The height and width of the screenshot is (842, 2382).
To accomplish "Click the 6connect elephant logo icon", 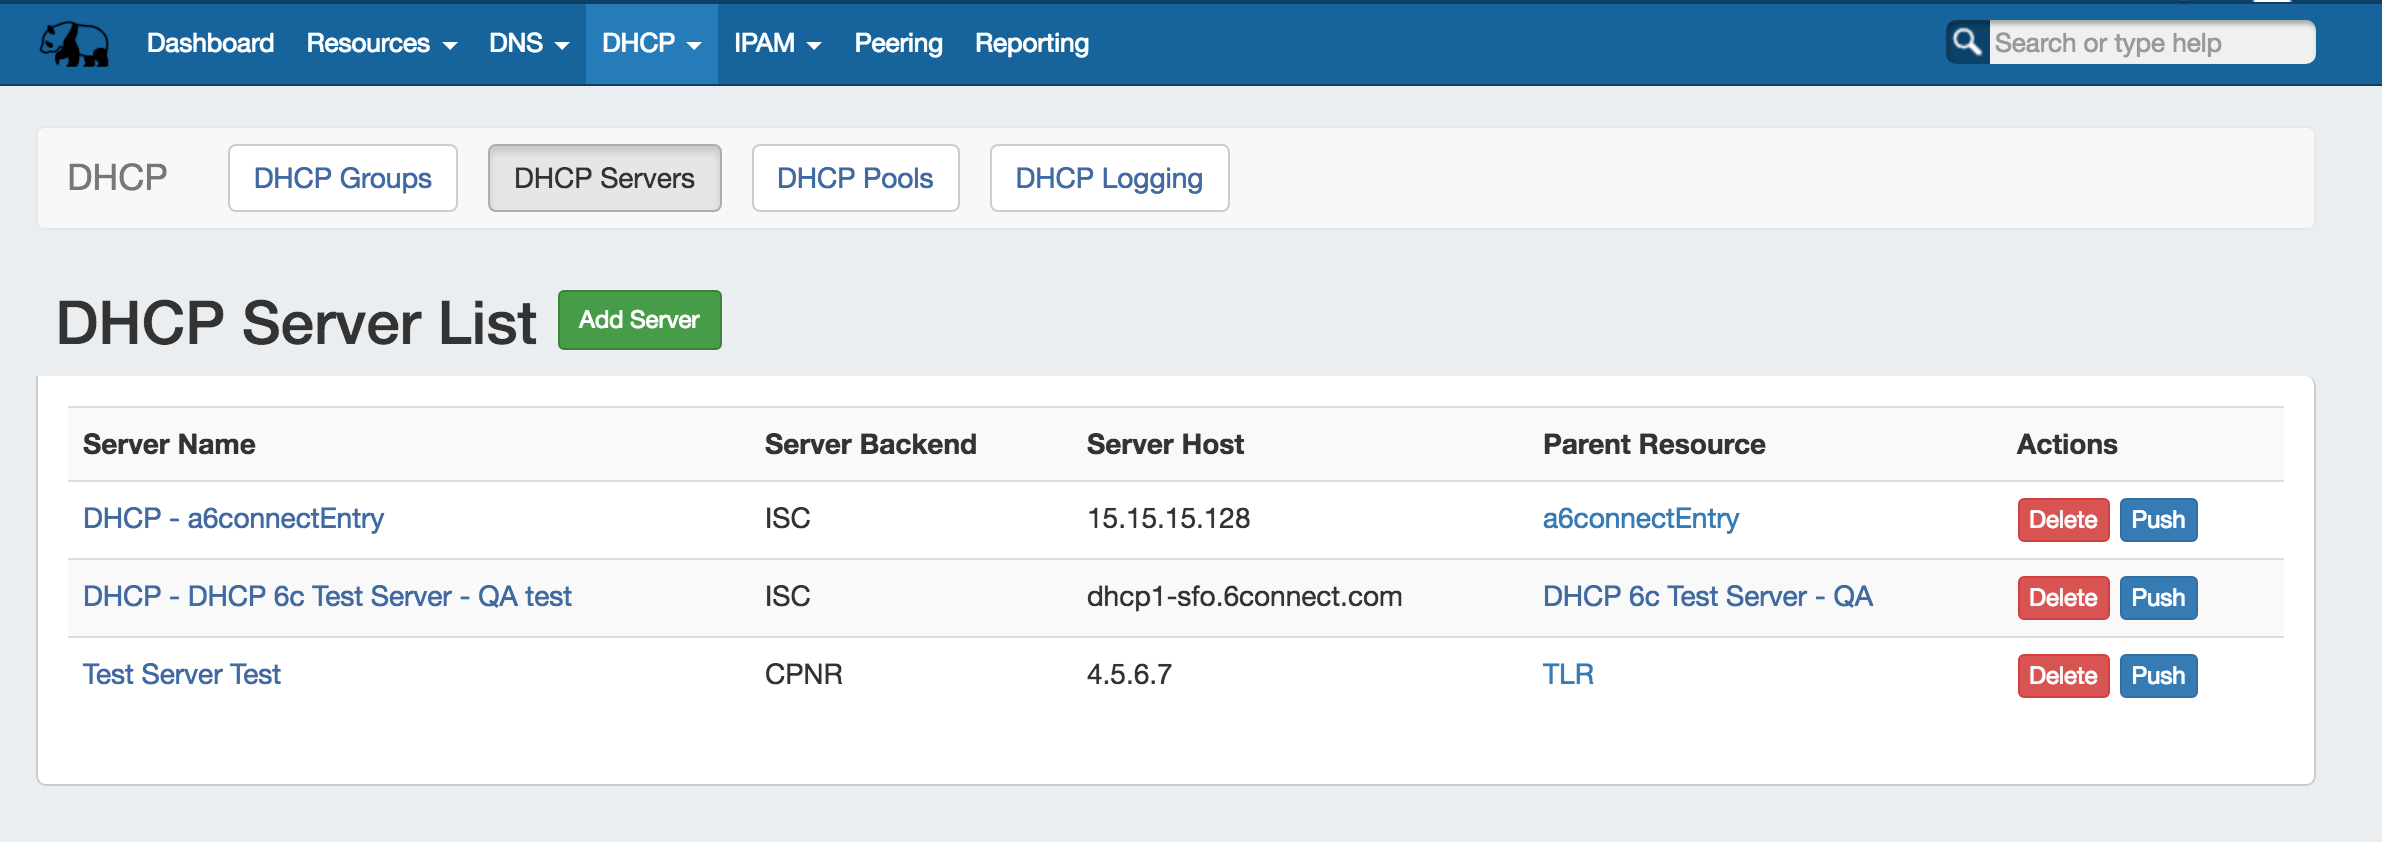I will 75,44.
